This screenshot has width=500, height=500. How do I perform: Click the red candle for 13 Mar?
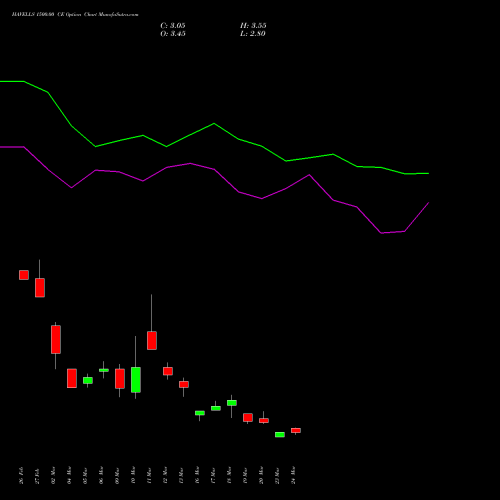[184, 384]
